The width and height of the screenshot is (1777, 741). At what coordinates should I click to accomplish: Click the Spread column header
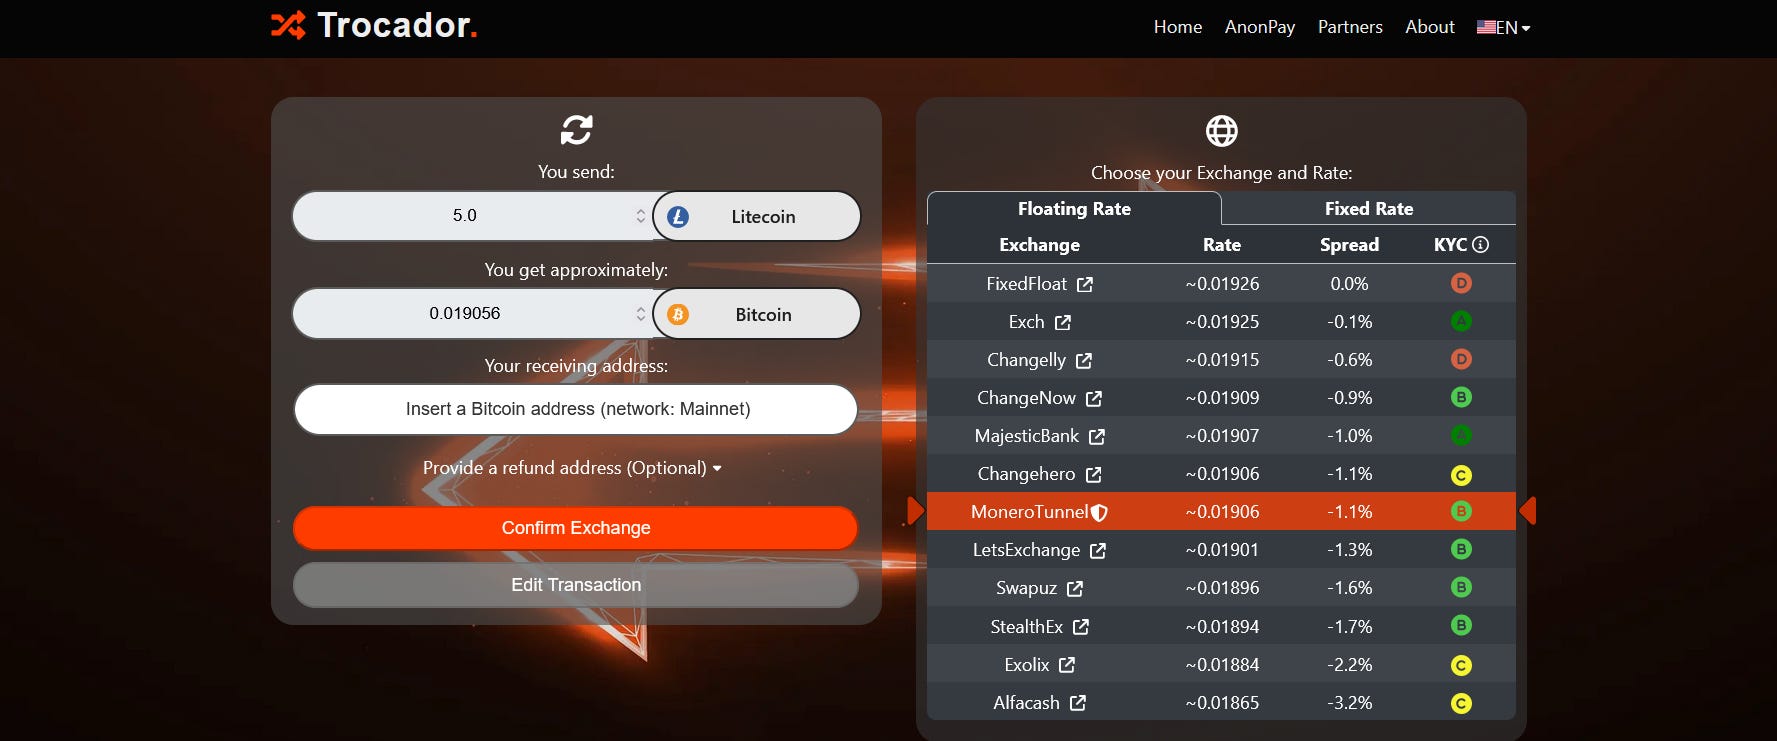click(1349, 245)
